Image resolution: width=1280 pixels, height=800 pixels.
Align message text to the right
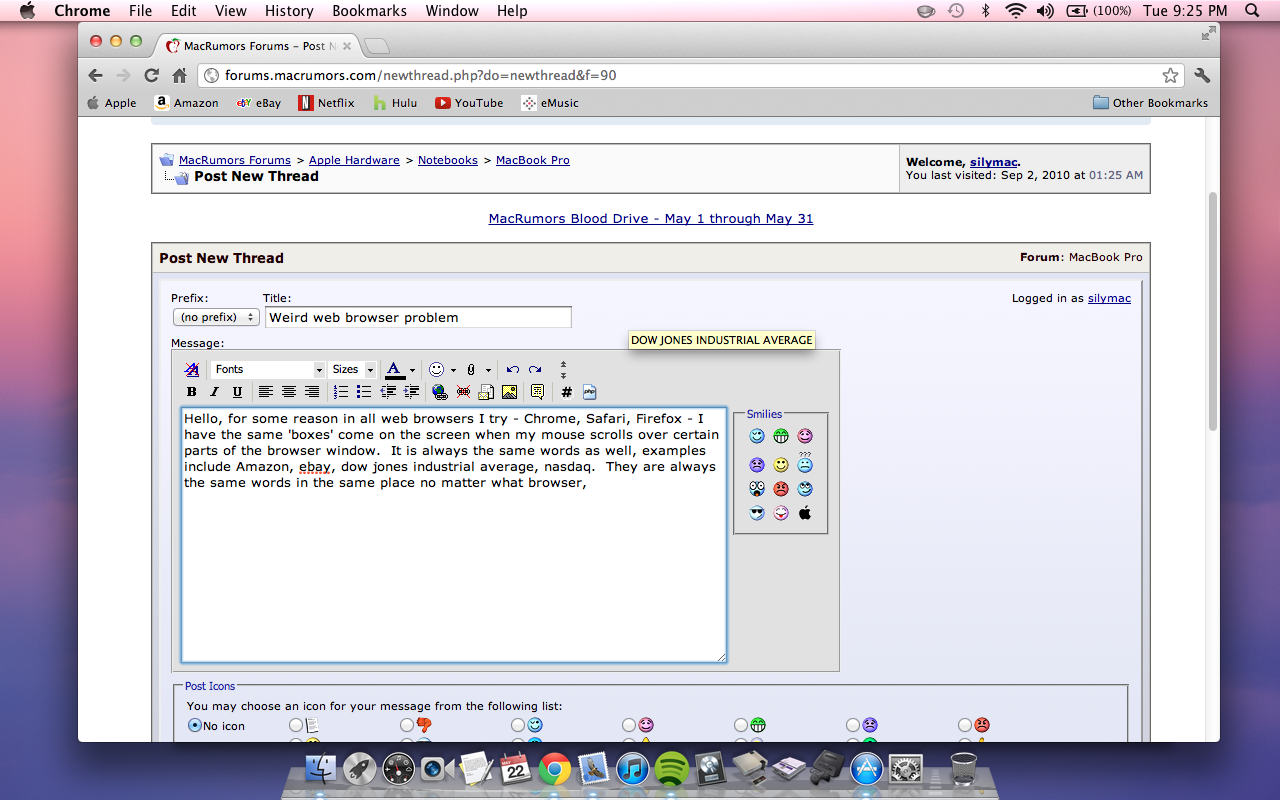(x=312, y=392)
